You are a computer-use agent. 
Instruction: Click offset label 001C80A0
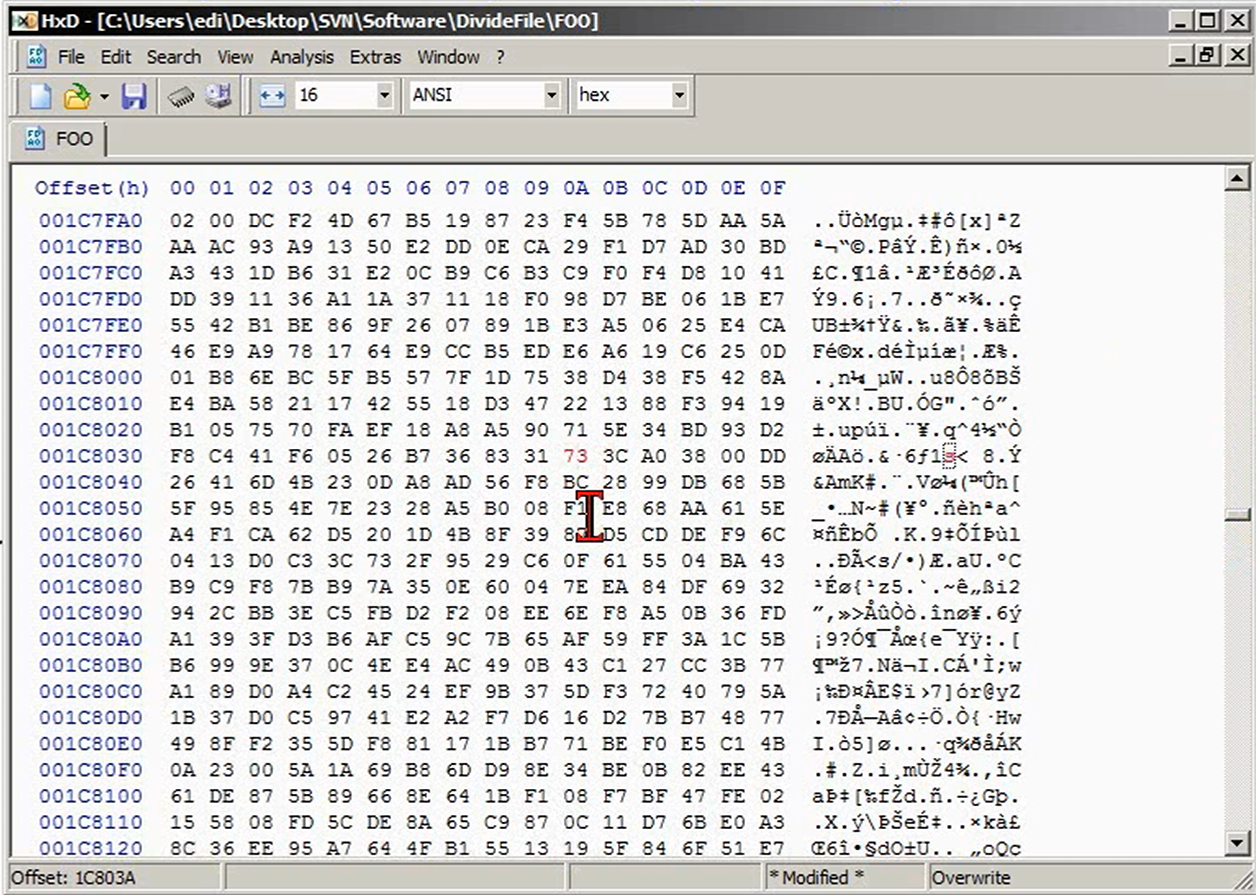point(91,639)
